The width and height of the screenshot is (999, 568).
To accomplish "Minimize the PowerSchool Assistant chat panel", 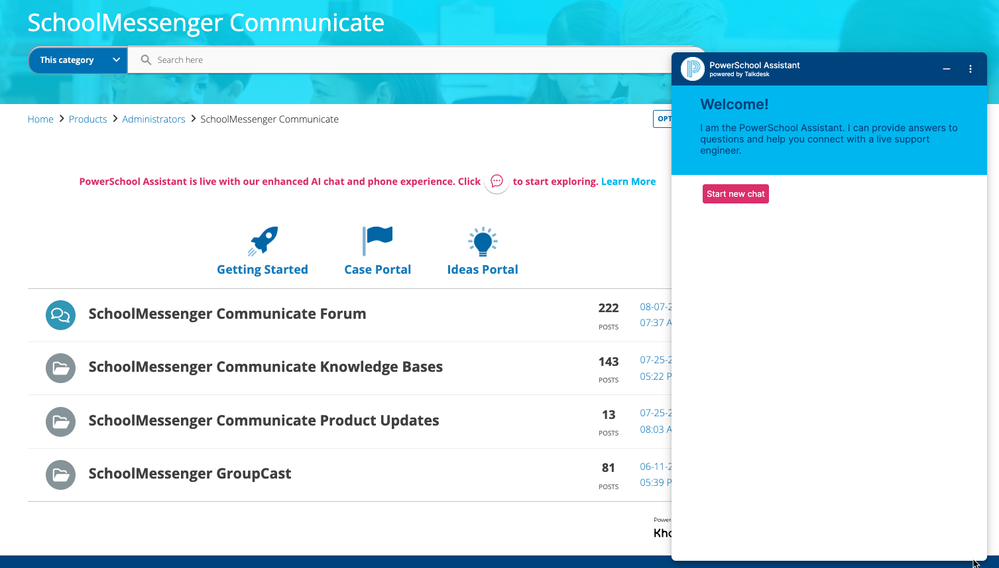I will pyautogui.click(x=946, y=69).
